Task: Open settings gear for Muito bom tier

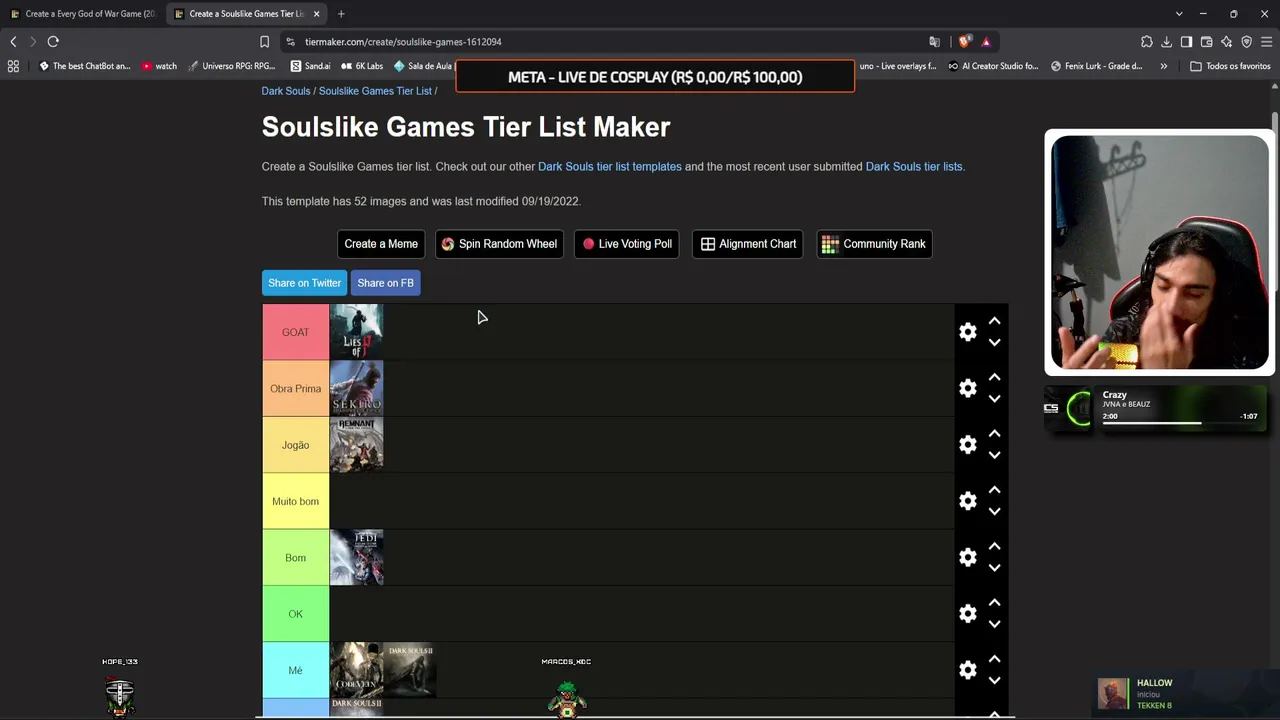Action: coord(967,501)
